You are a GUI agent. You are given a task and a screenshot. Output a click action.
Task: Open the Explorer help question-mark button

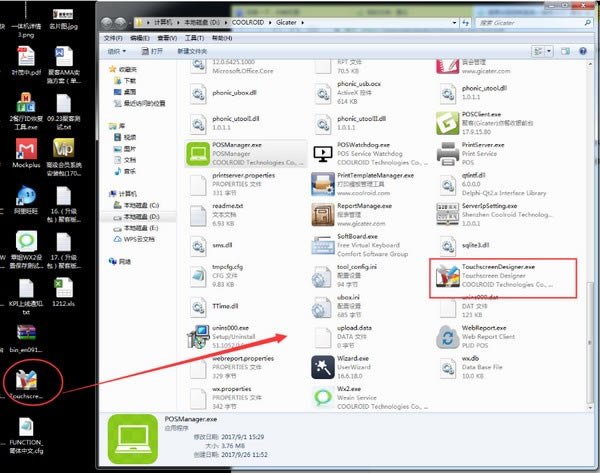pyautogui.click(x=582, y=51)
